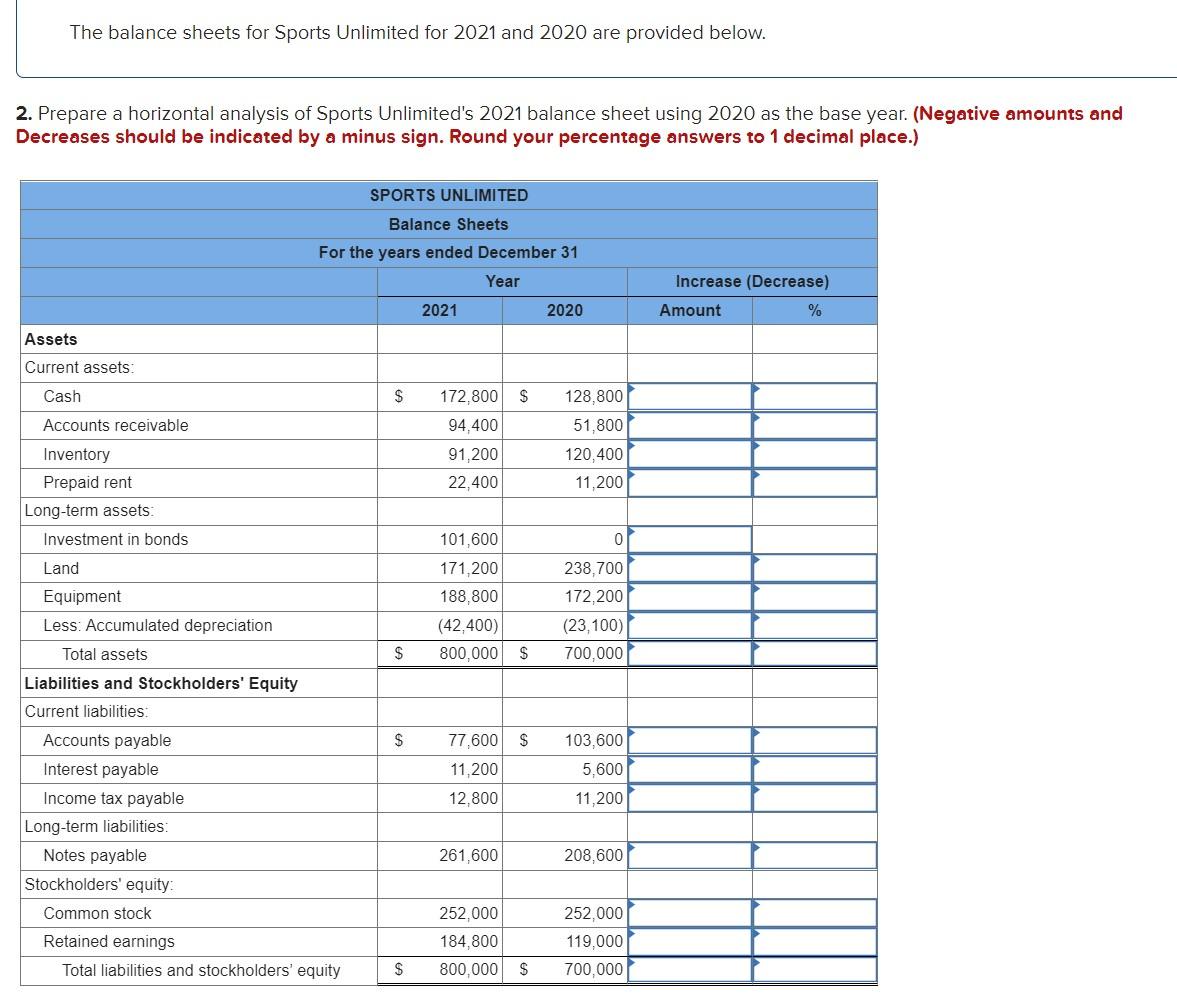Screen dimensions: 1177x1005
Task: Click the Amount field for Equipment
Action: pyautogui.click(x=688, y=596)
